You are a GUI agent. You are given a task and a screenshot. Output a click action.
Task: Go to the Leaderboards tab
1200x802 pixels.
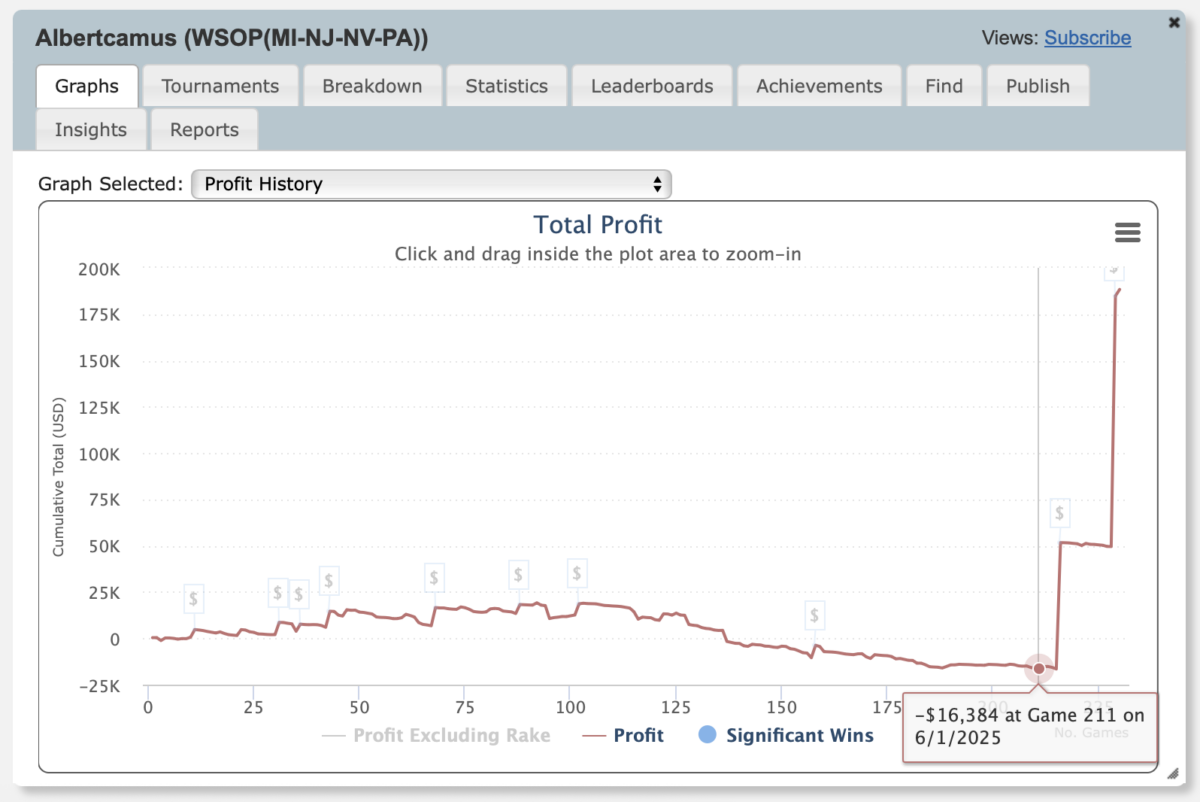tap(652, 86)
